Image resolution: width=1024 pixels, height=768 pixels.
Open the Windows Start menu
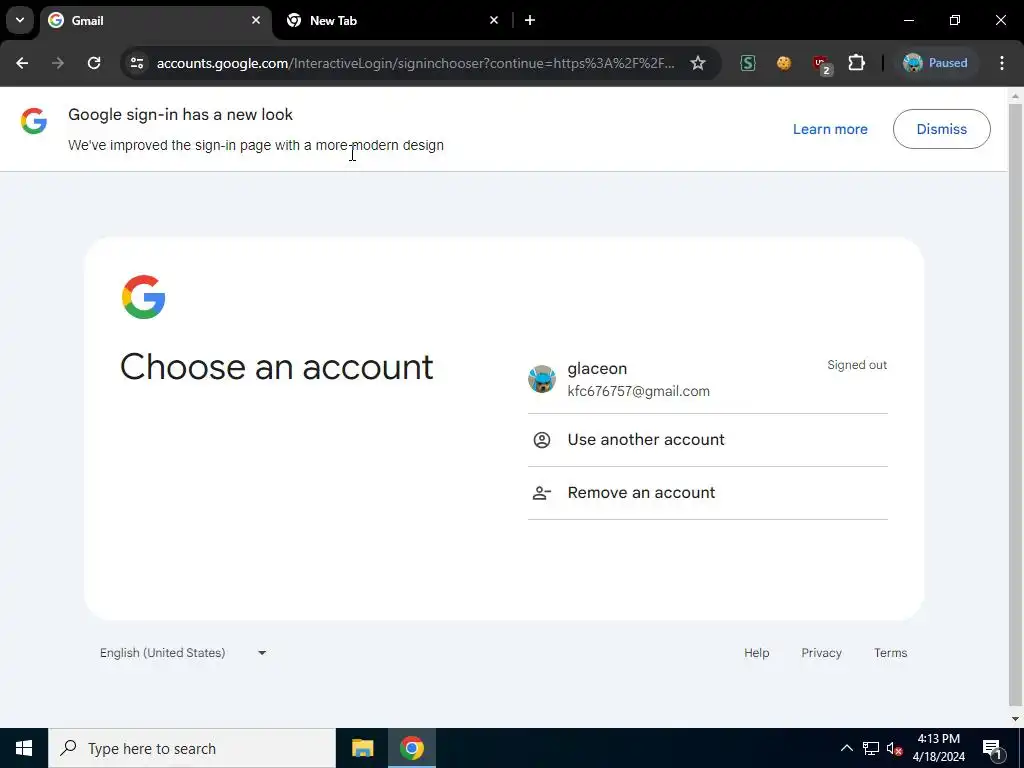pyautogui.click(x=24, y=748)
